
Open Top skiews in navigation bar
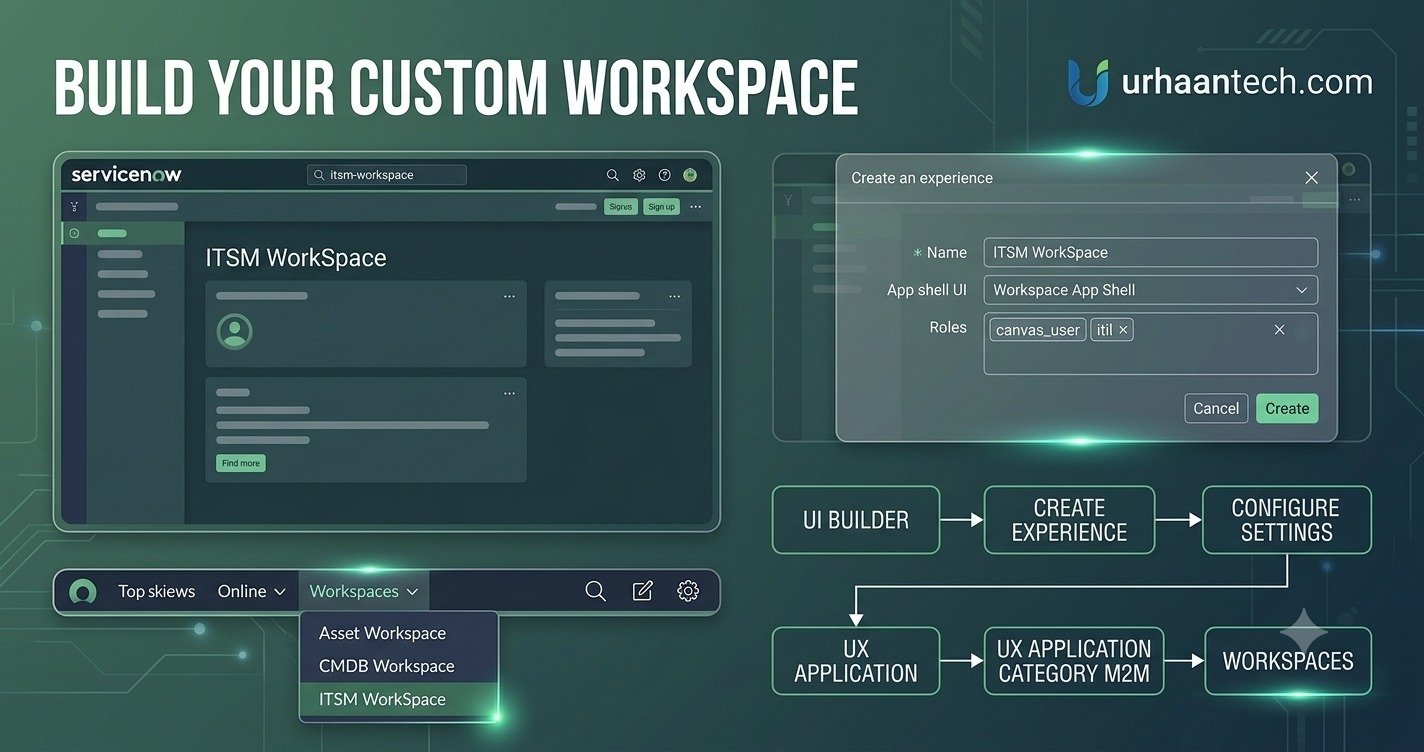pos(156,591)
